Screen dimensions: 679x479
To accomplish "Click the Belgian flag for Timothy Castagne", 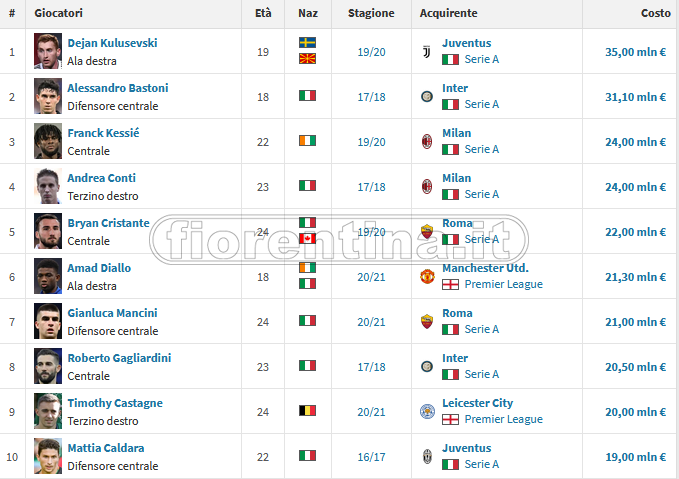I will (307, 411).
